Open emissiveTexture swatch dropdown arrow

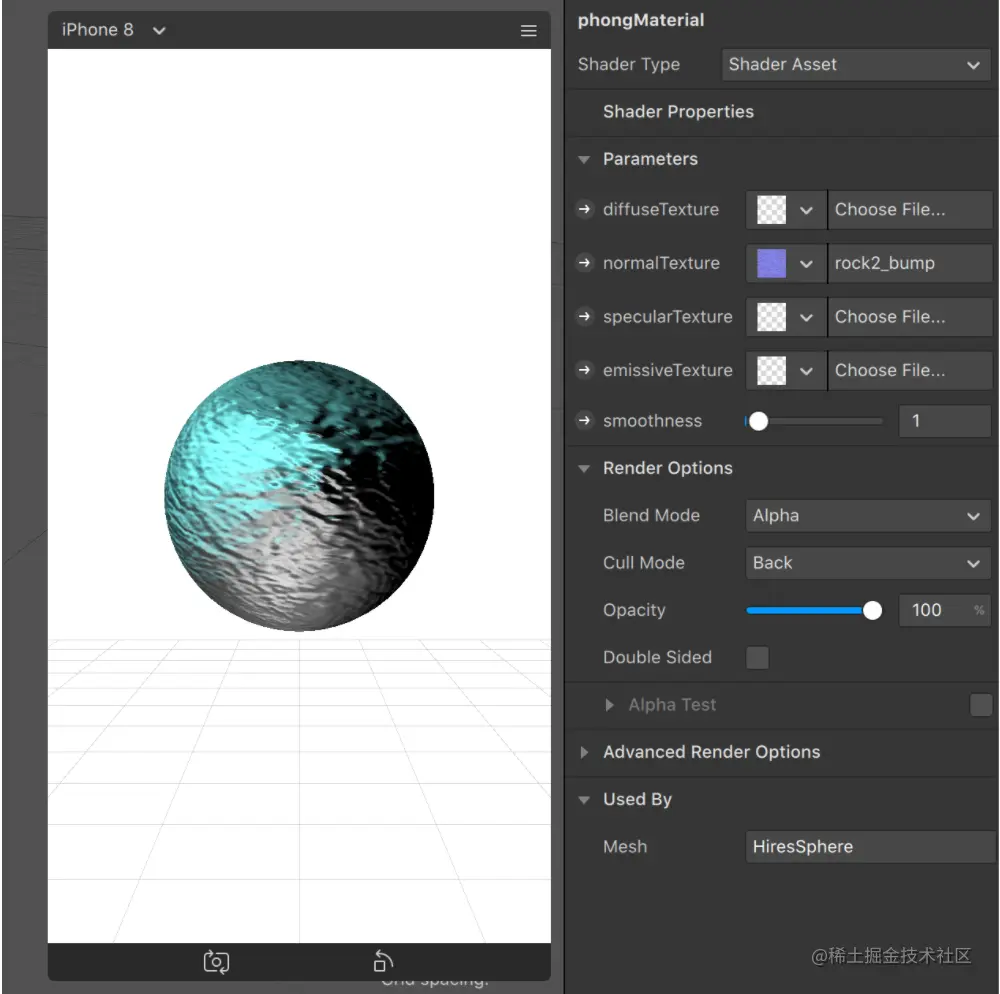[806, 371]
